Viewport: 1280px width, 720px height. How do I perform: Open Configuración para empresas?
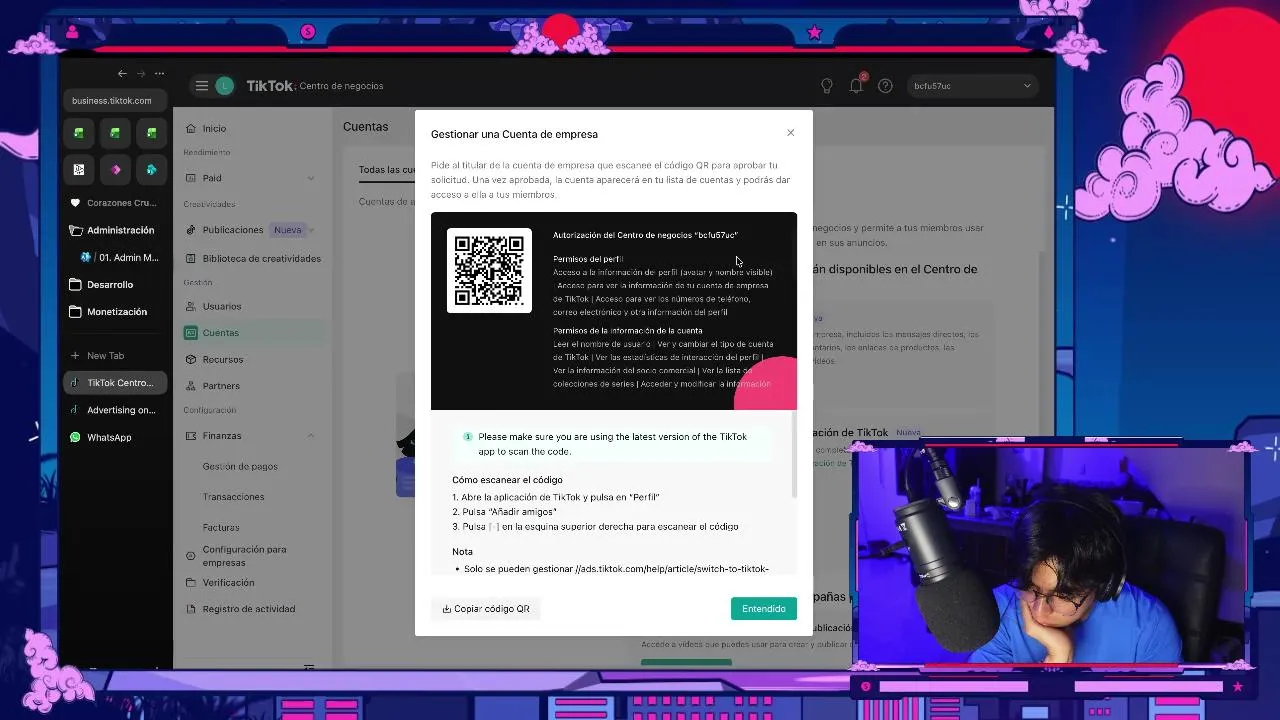(x=244, y=555)
